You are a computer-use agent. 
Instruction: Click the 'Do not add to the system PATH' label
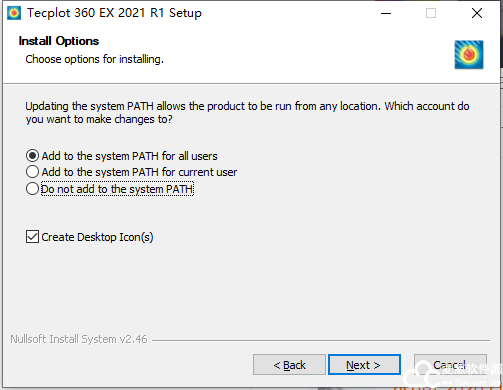117,189
